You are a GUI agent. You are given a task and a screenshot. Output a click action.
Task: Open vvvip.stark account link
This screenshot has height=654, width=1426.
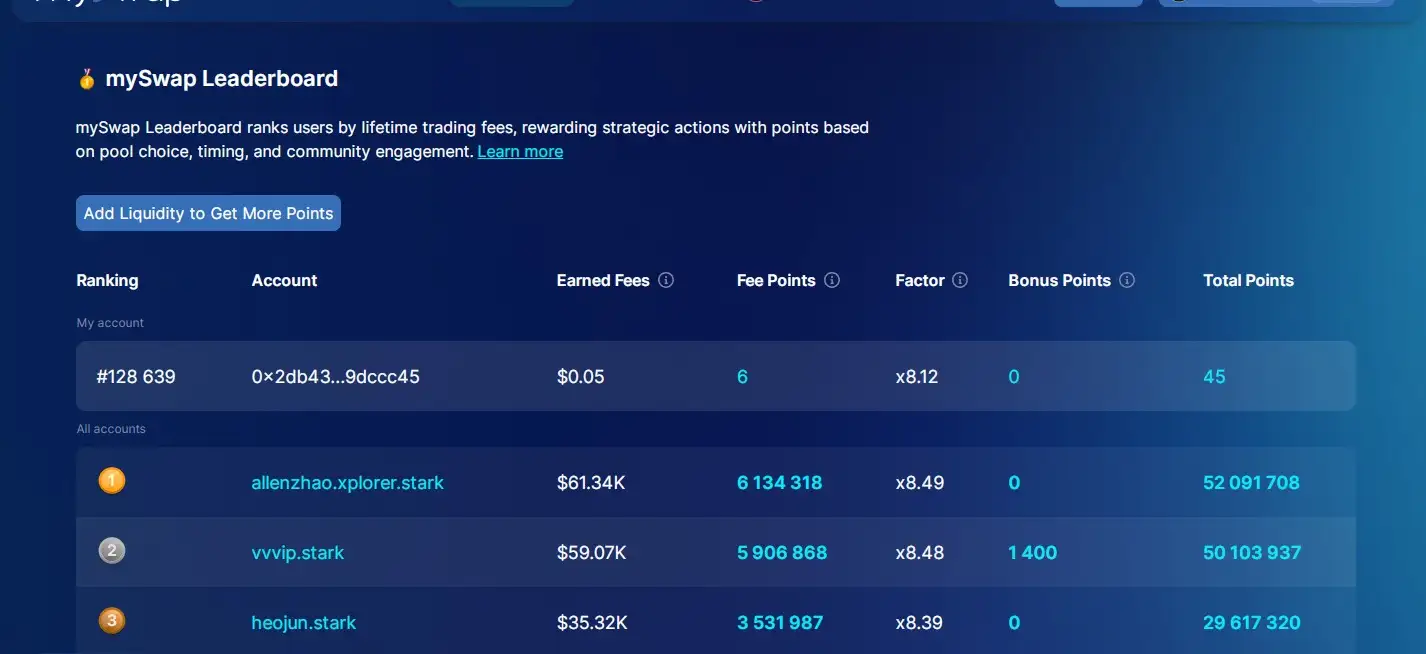point(298,553)
